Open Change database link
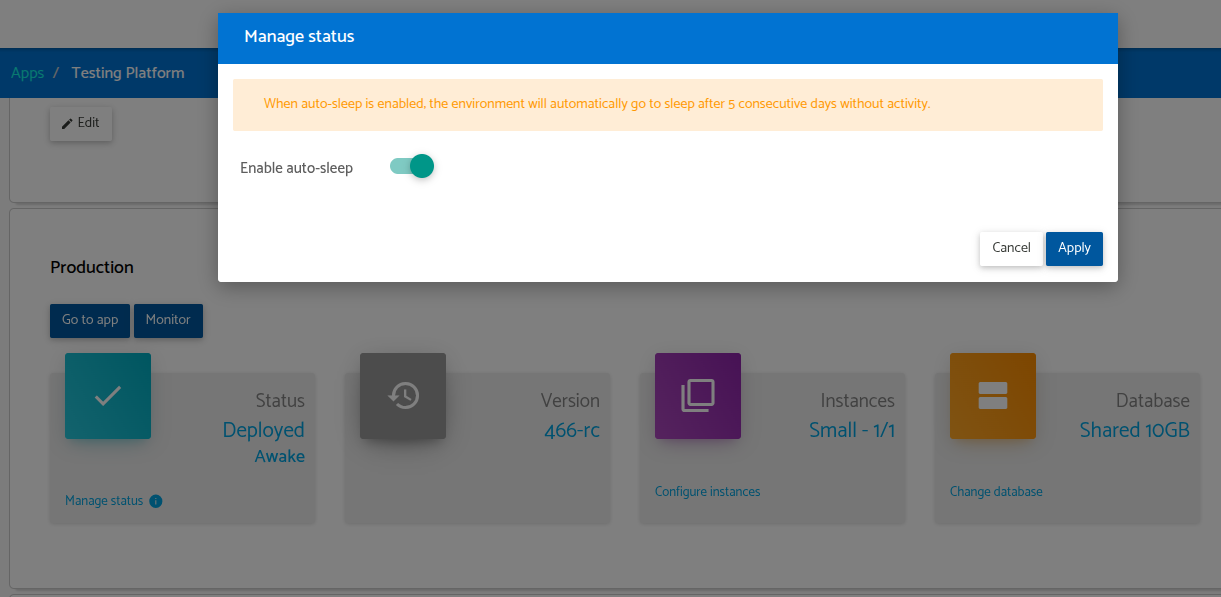 996,492
